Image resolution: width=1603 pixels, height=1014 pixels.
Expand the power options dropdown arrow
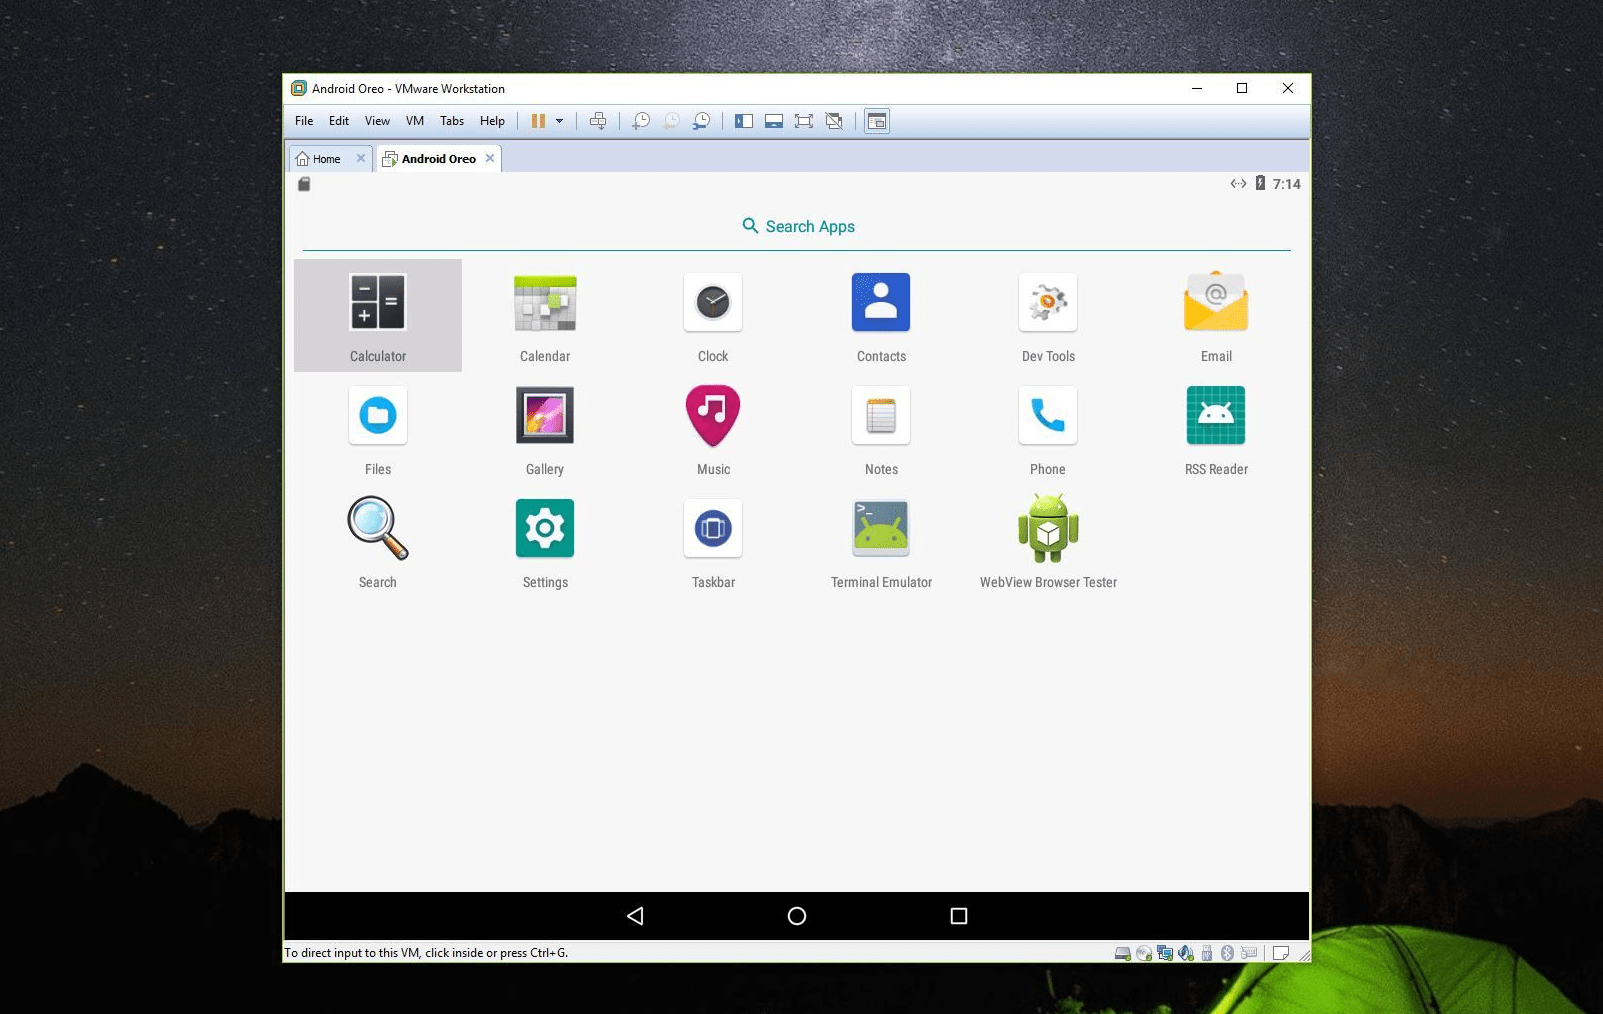(559, 121)
